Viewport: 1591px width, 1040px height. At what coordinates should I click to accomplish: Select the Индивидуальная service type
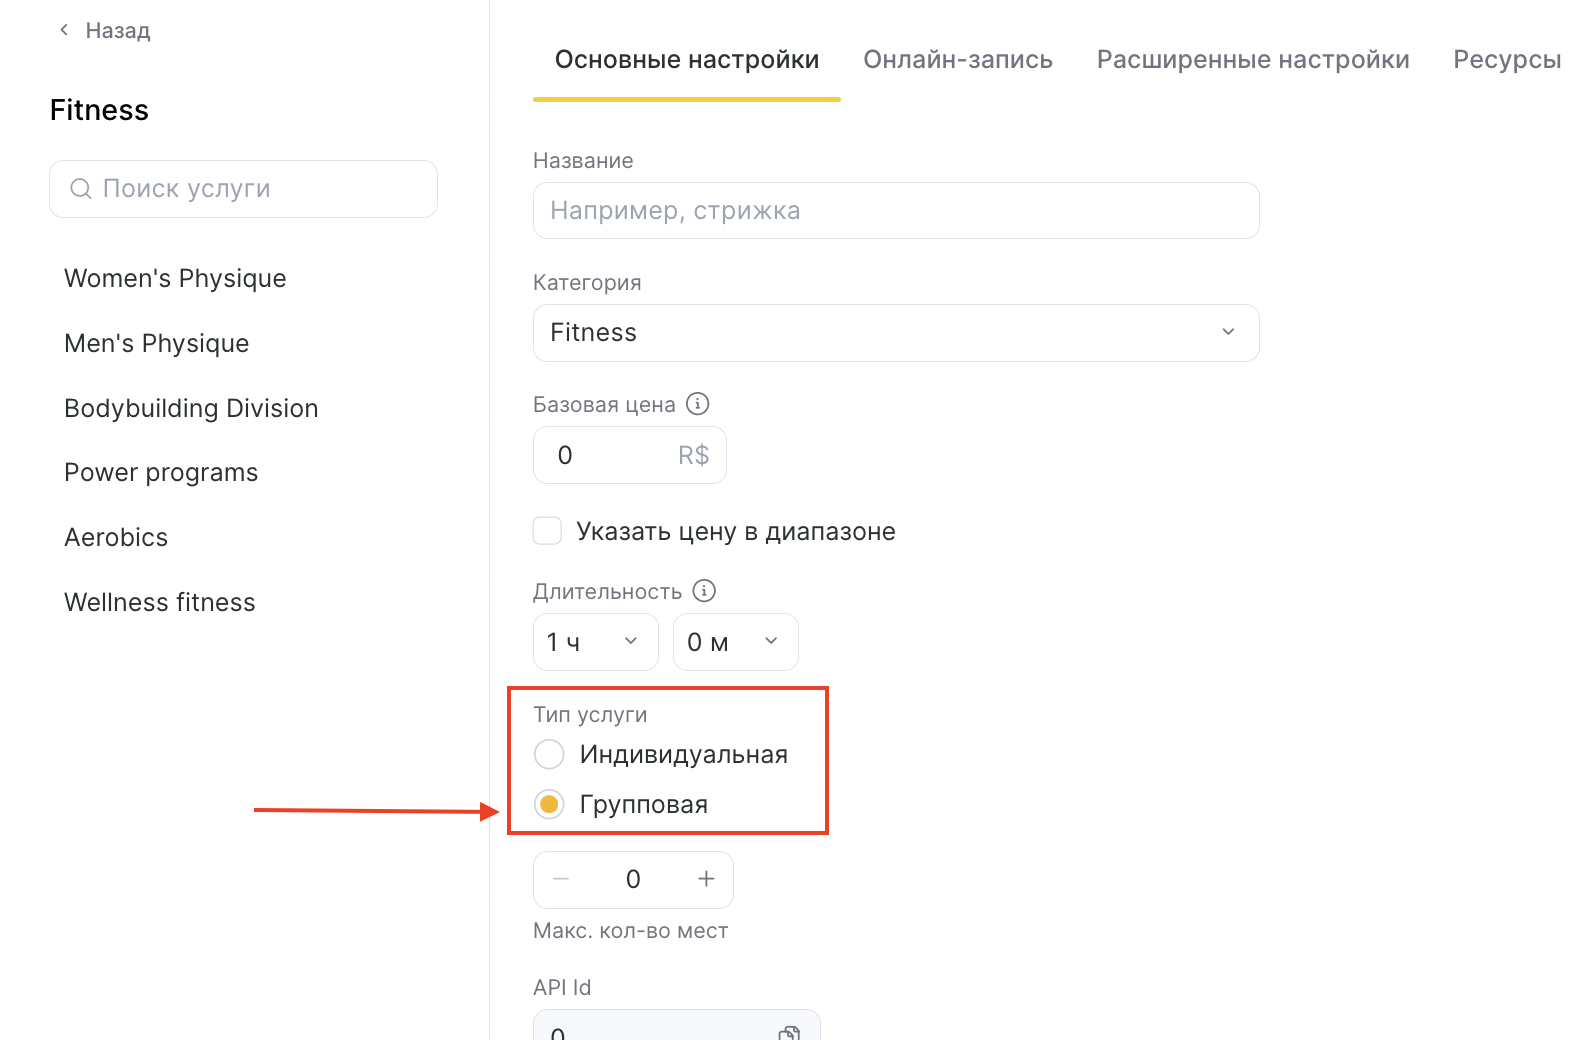[549, 754]
